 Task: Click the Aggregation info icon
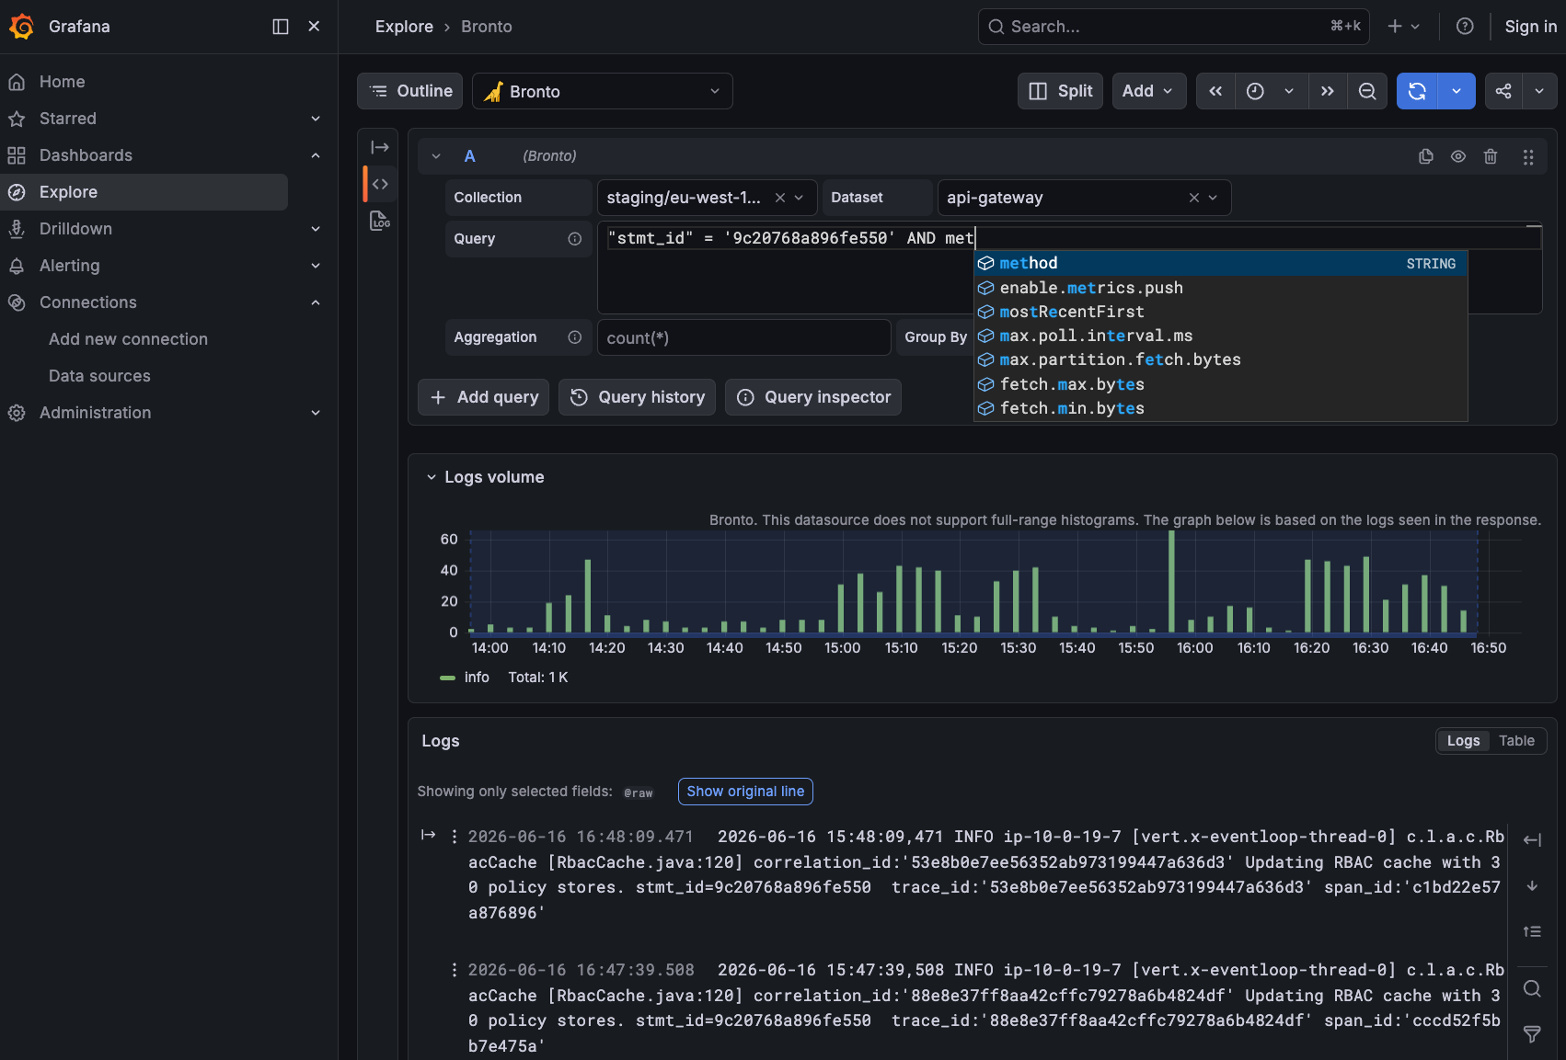574,338
